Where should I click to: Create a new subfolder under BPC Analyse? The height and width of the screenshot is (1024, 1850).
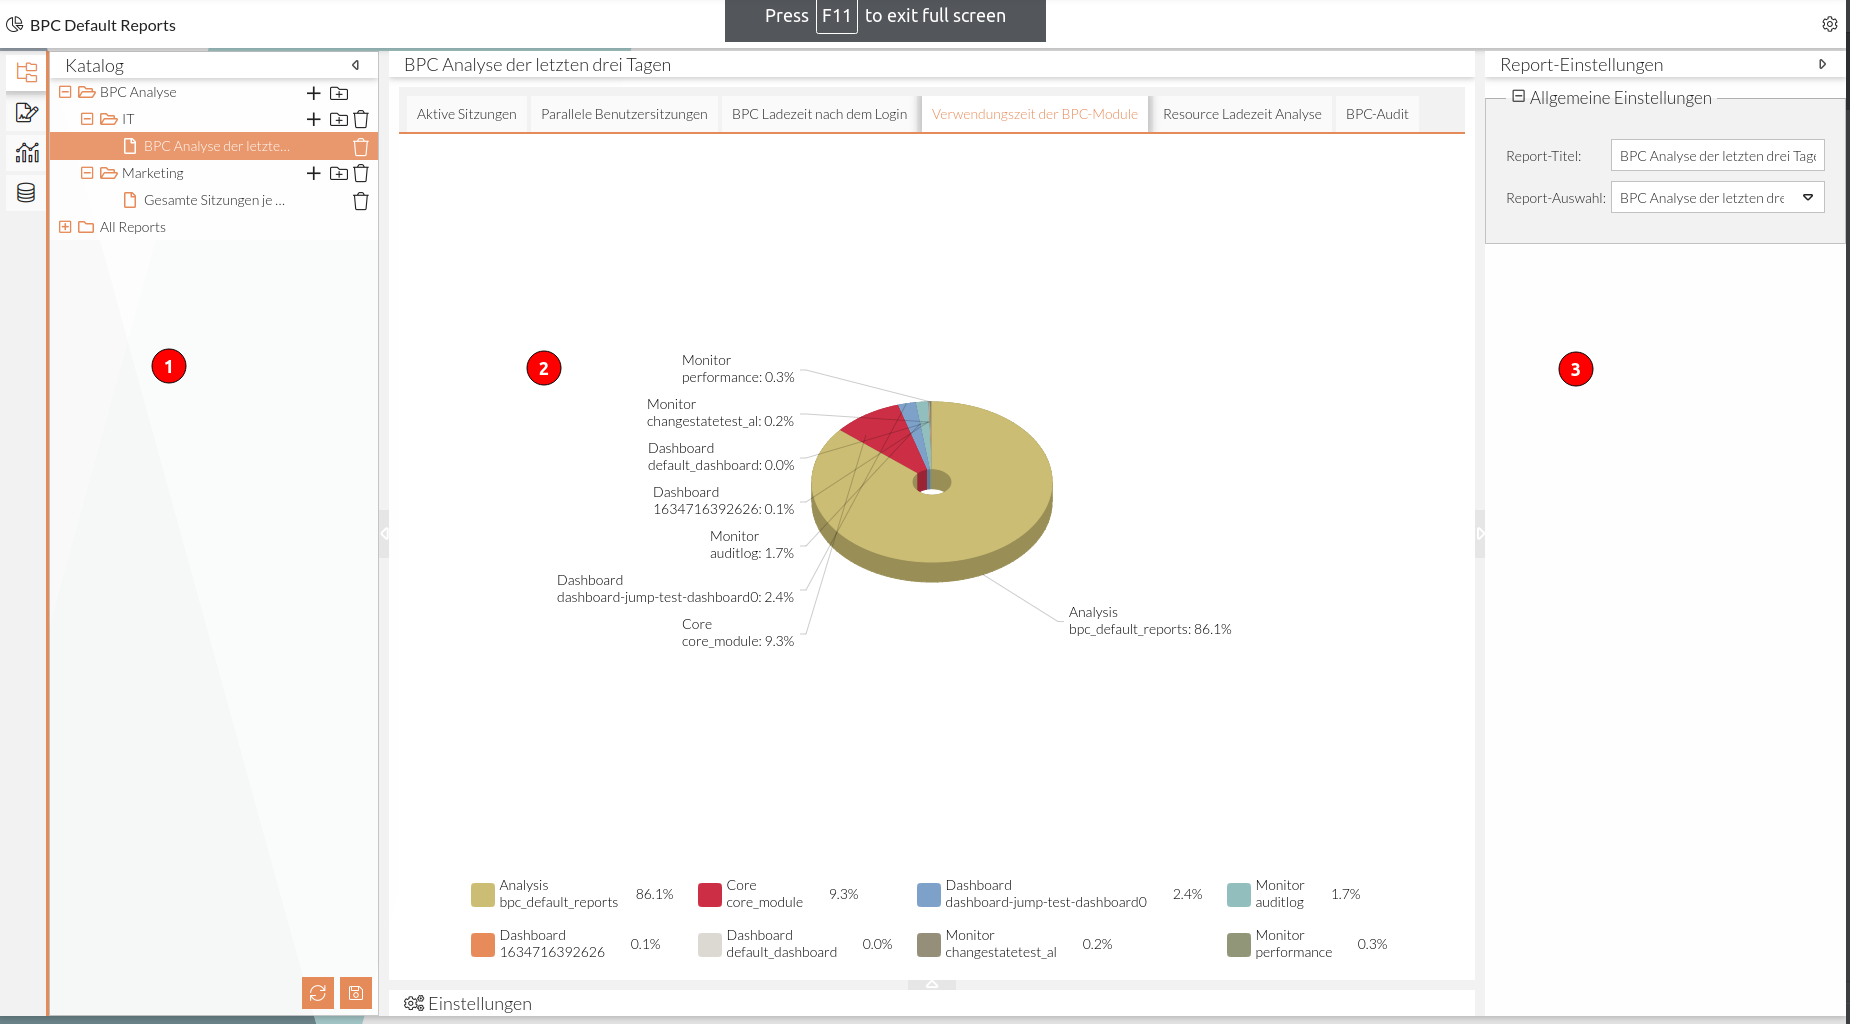[x=339, y=92]
